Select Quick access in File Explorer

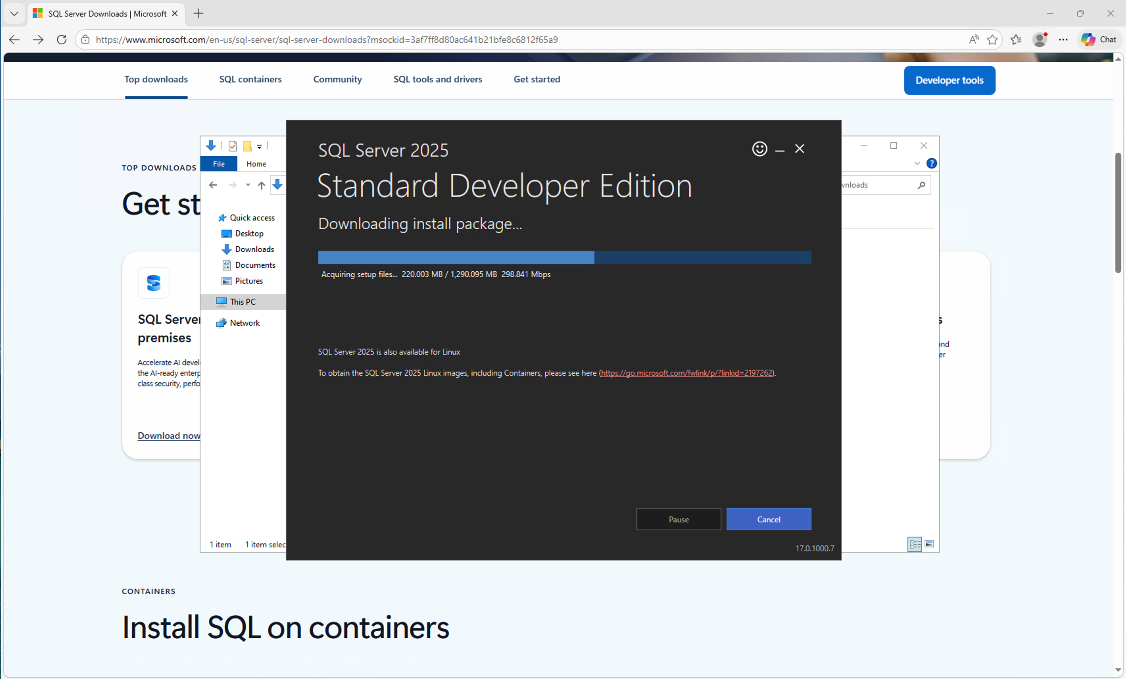(x=246, y=217)
